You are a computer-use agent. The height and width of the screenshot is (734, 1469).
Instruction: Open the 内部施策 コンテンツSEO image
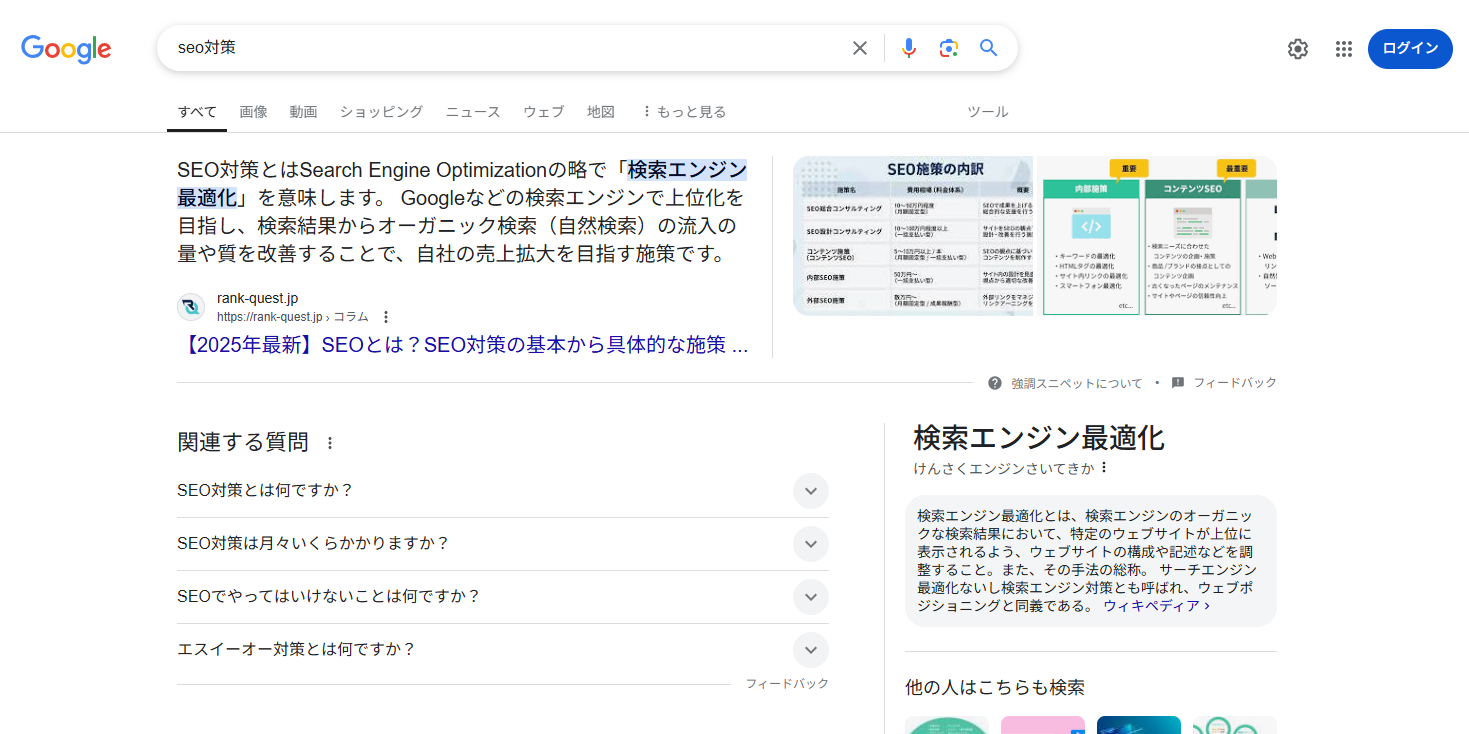(x=1157, y=236)
